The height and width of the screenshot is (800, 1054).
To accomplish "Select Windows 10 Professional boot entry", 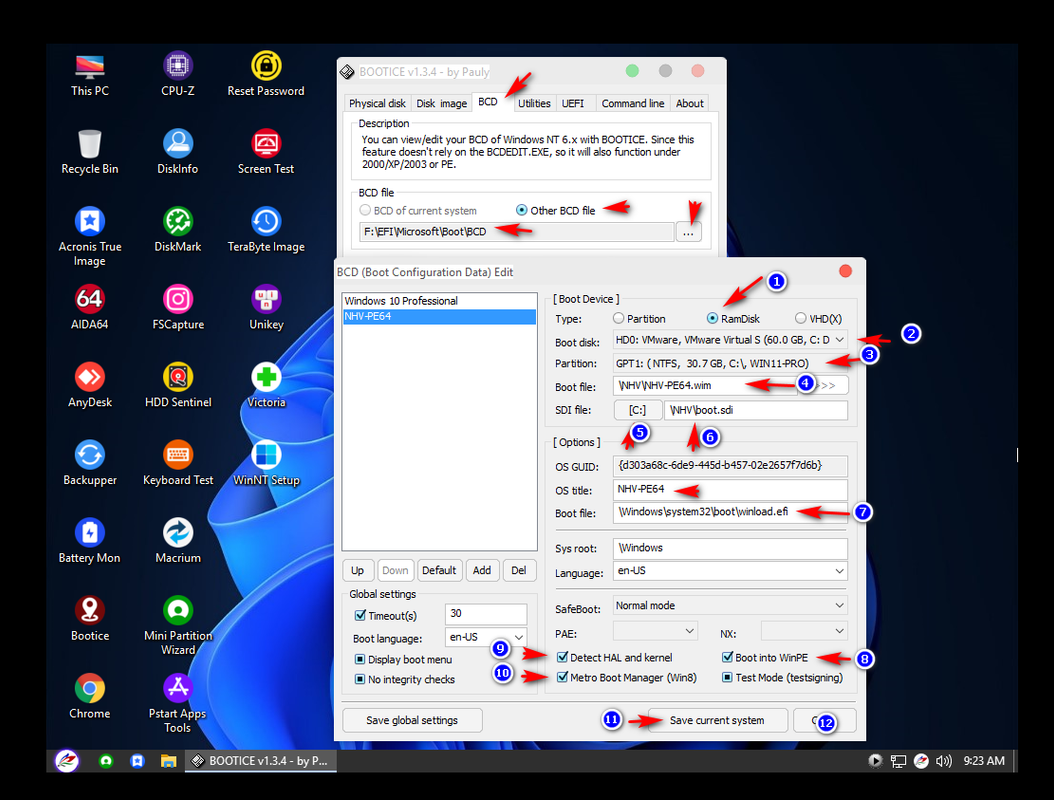I will tap(440, 301).
